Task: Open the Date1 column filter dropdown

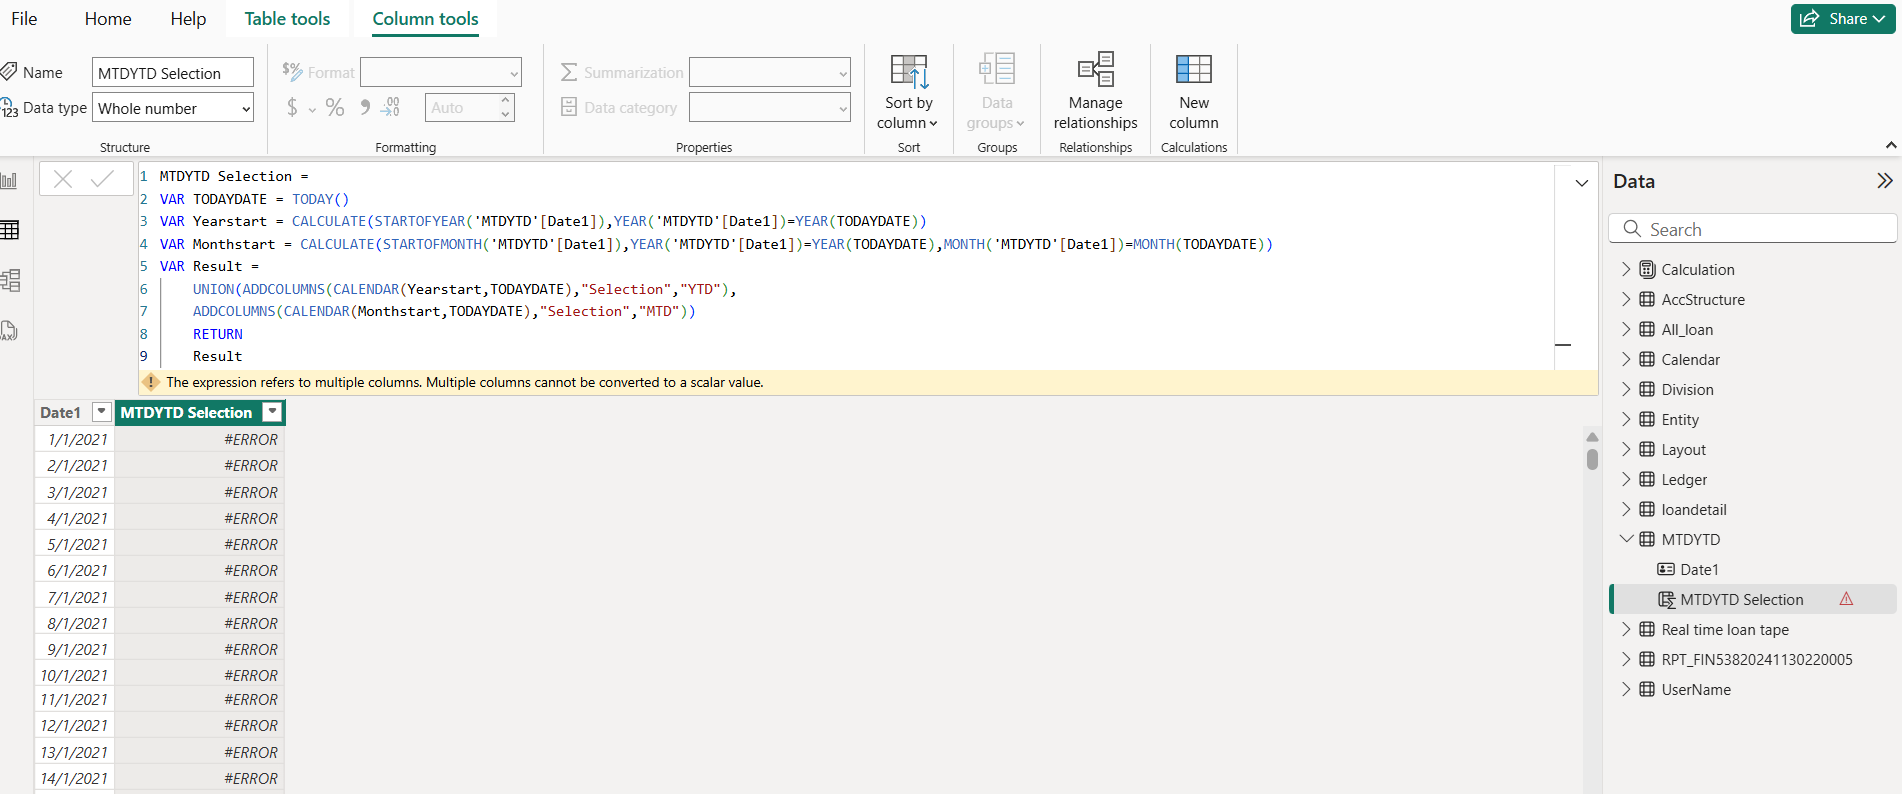Action: point(101,412)
